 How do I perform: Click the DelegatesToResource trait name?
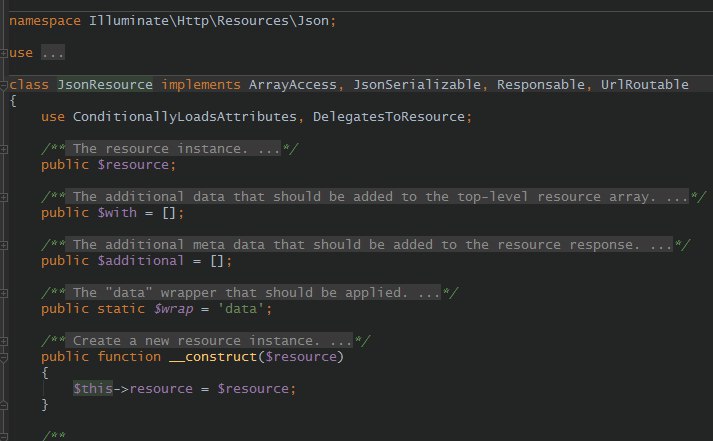coord(389,117)
